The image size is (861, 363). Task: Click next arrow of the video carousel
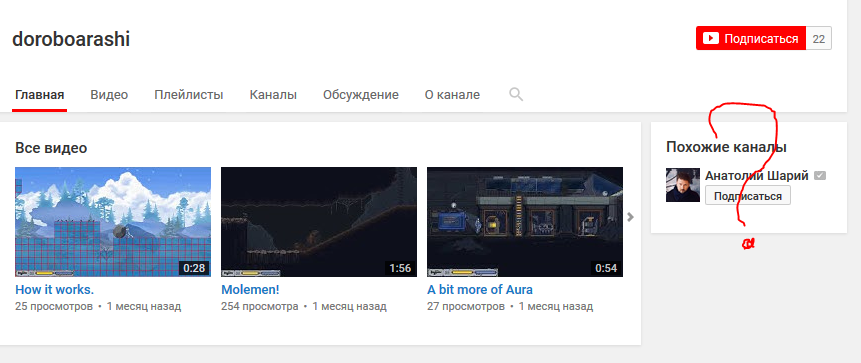click(x=630, y=217)
